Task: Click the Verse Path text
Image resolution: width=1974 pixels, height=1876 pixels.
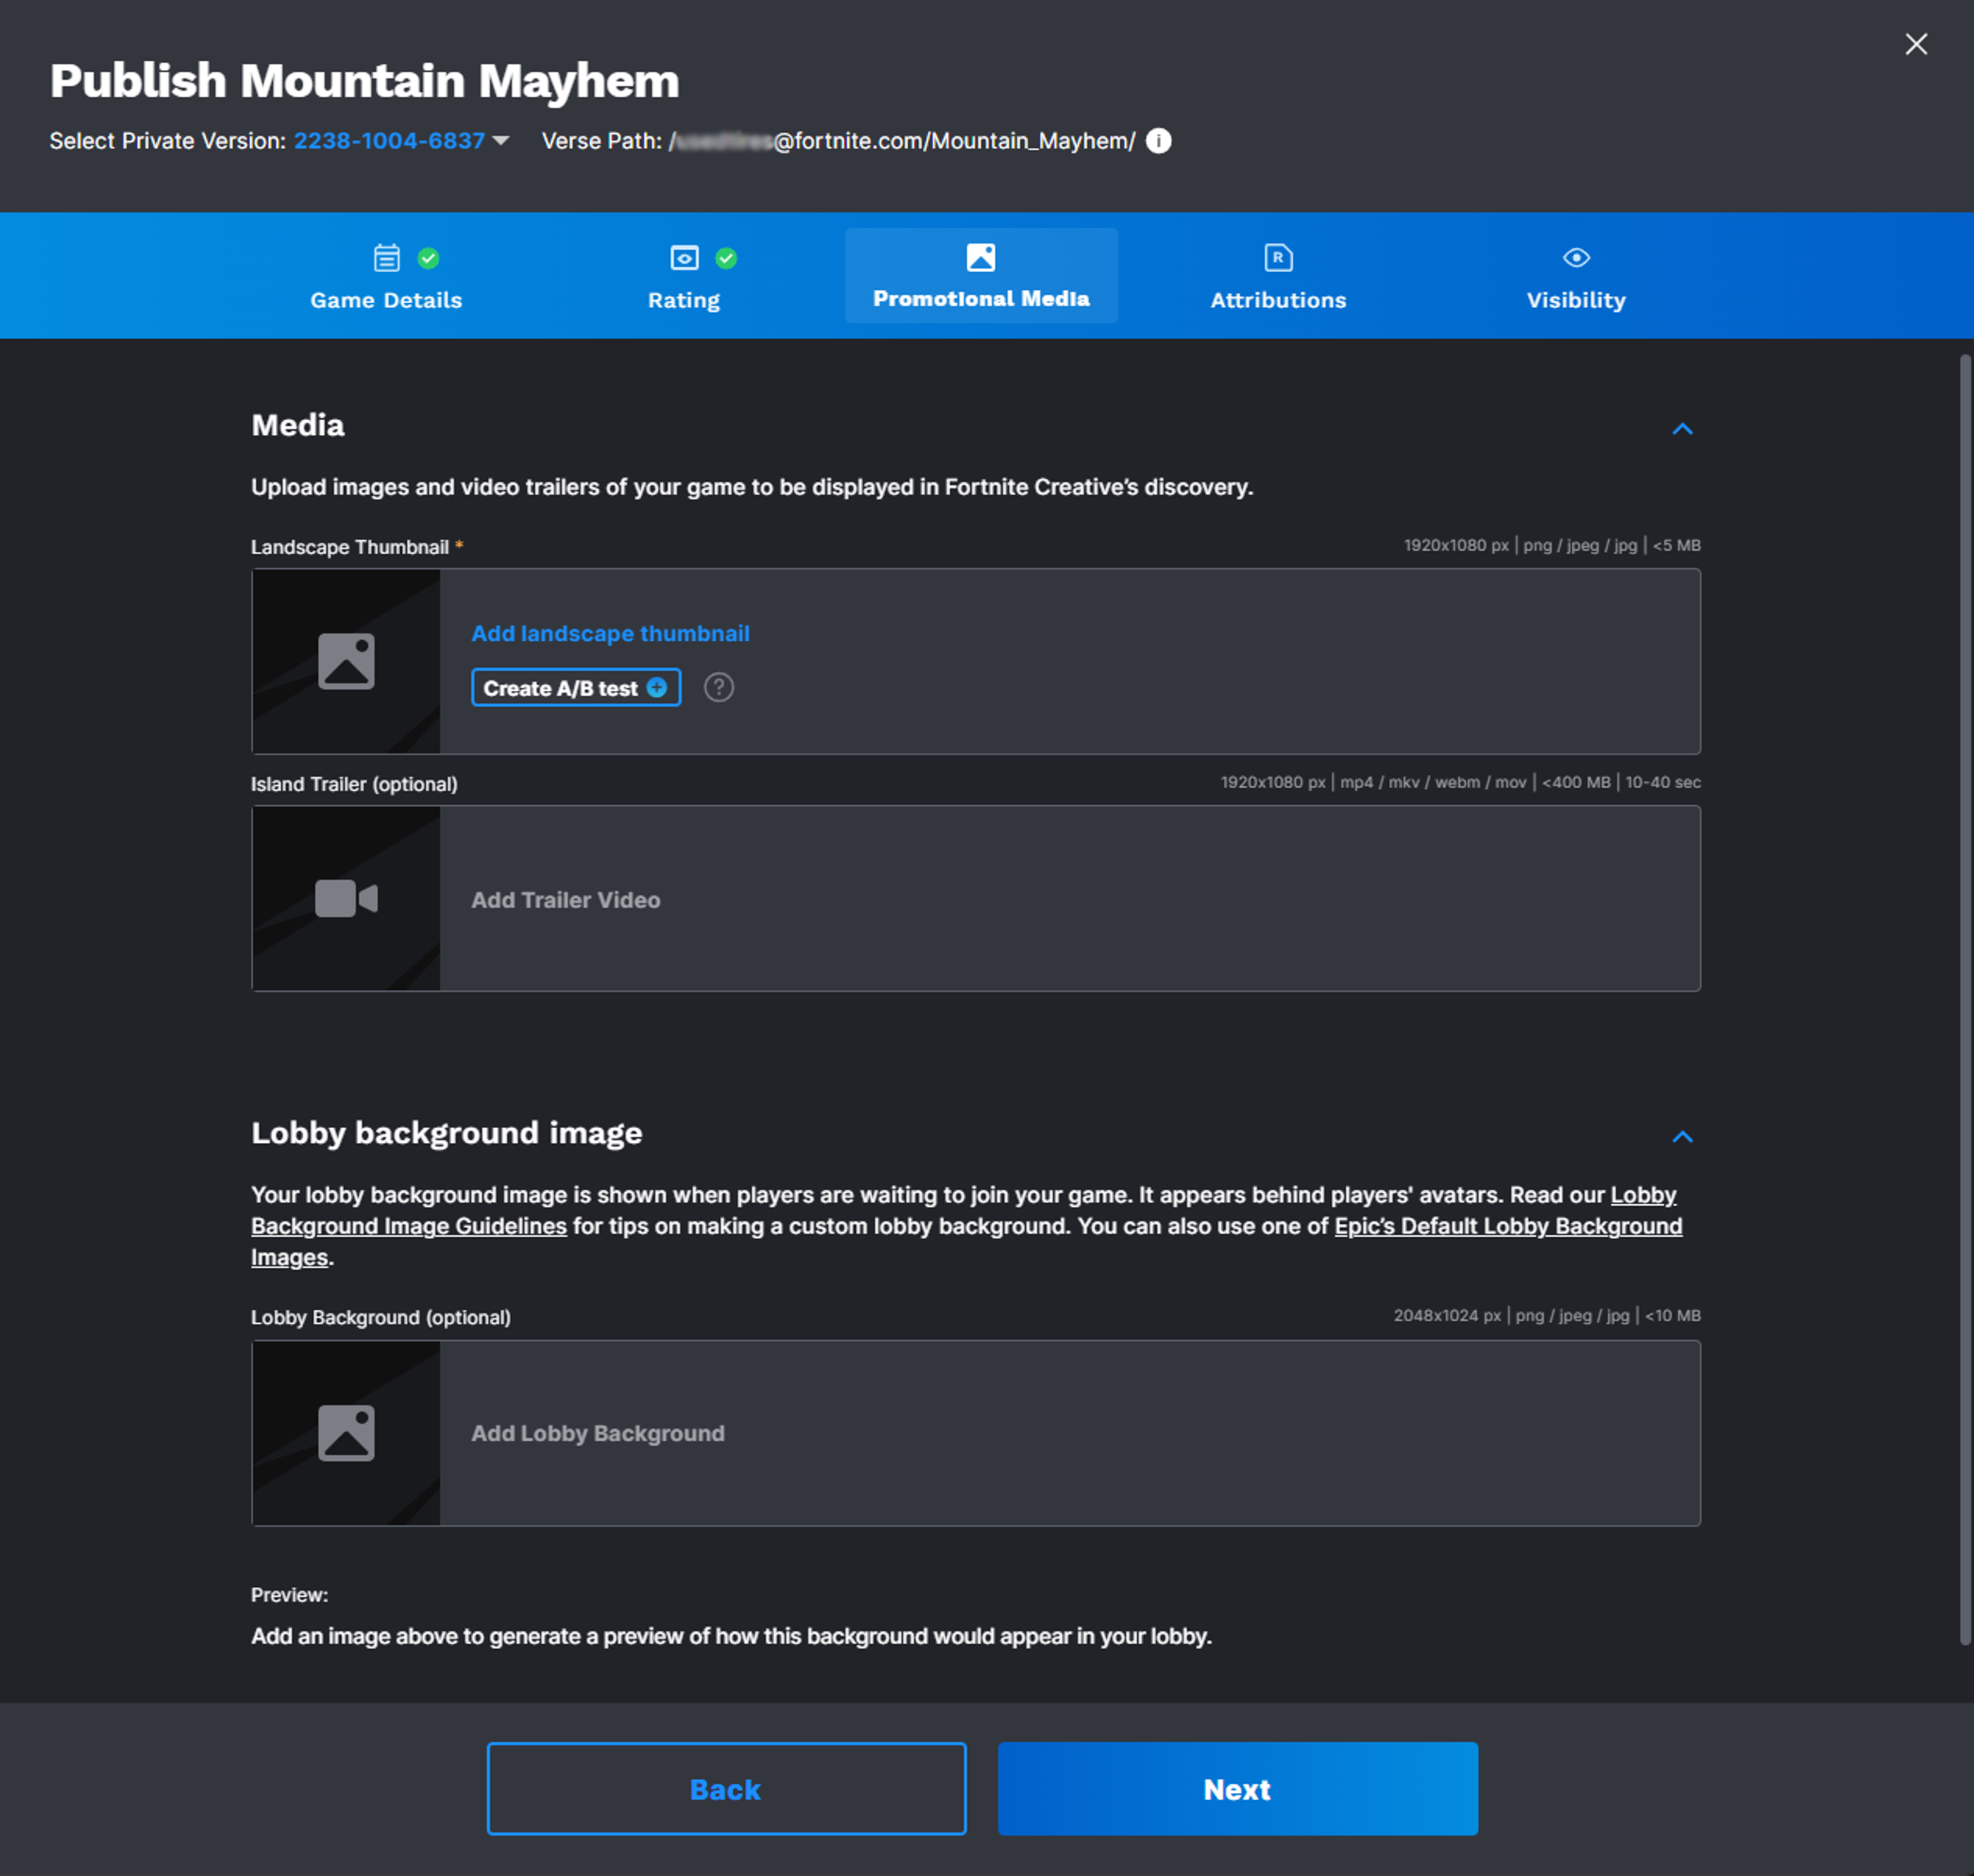Action: (838, 141)
